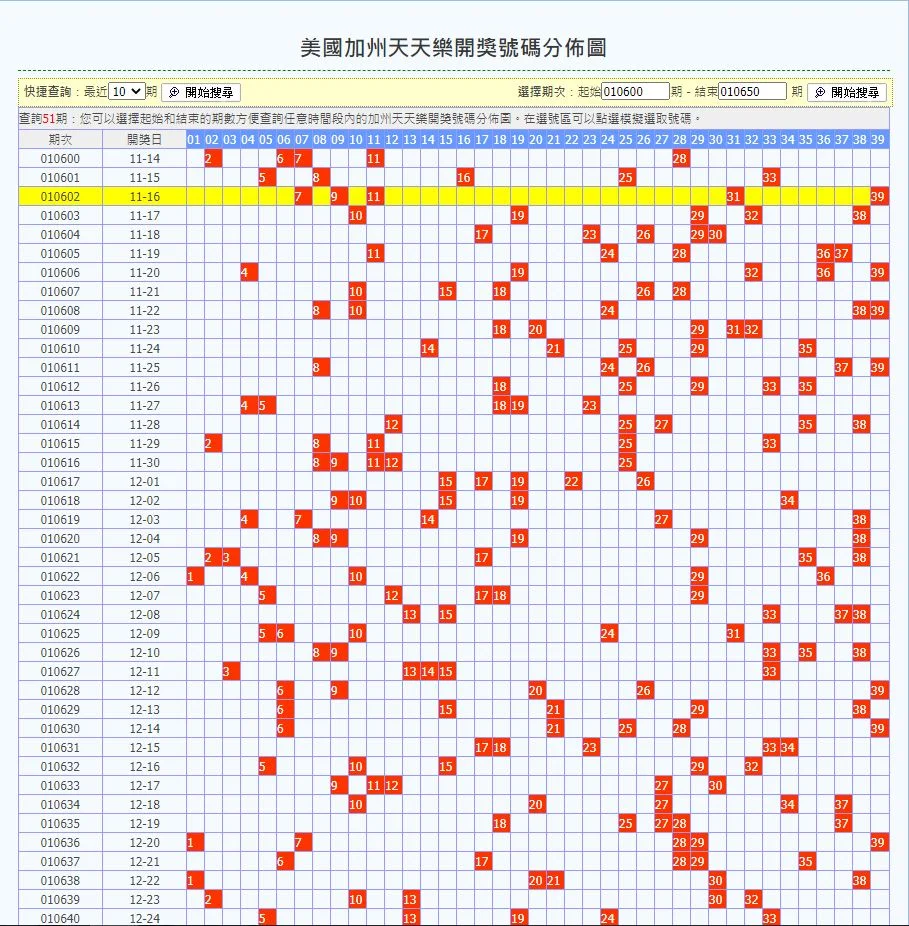Click the page title 美國加州天天樂開獎號碼分佈圖
This screenshot has height=926, width=909.
454,48
